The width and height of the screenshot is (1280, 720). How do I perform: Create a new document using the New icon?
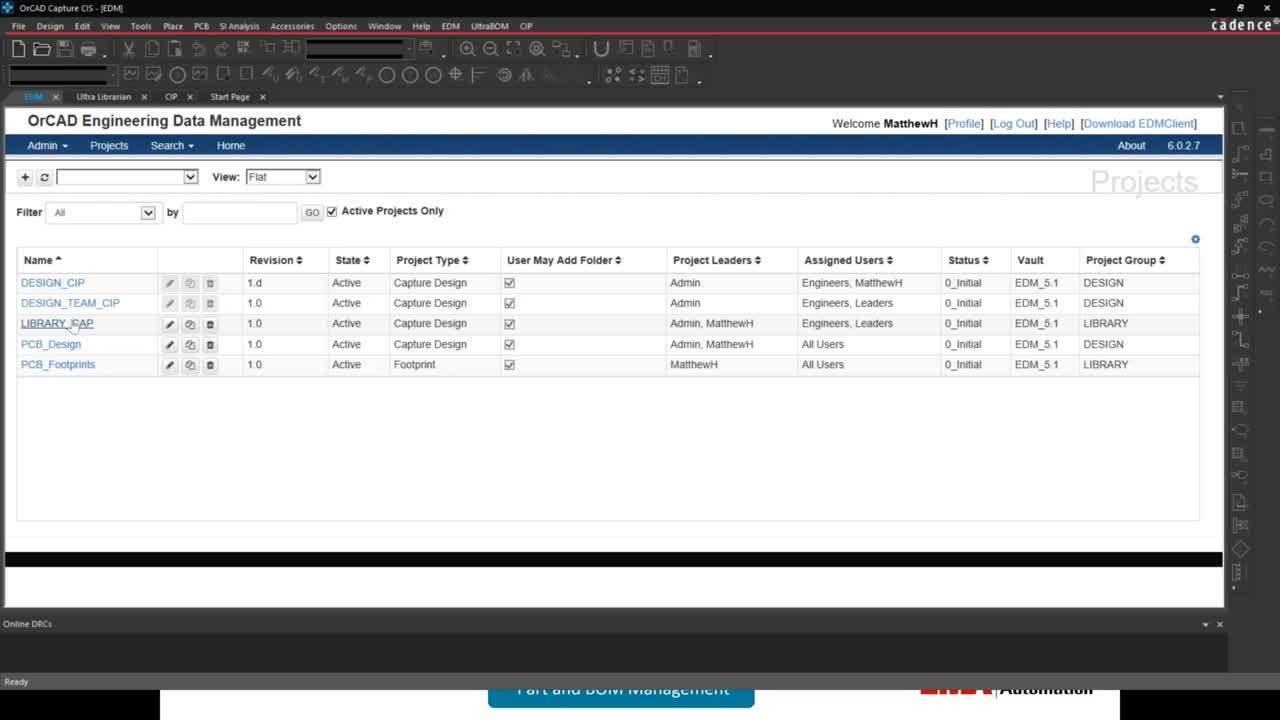[18, 48]
